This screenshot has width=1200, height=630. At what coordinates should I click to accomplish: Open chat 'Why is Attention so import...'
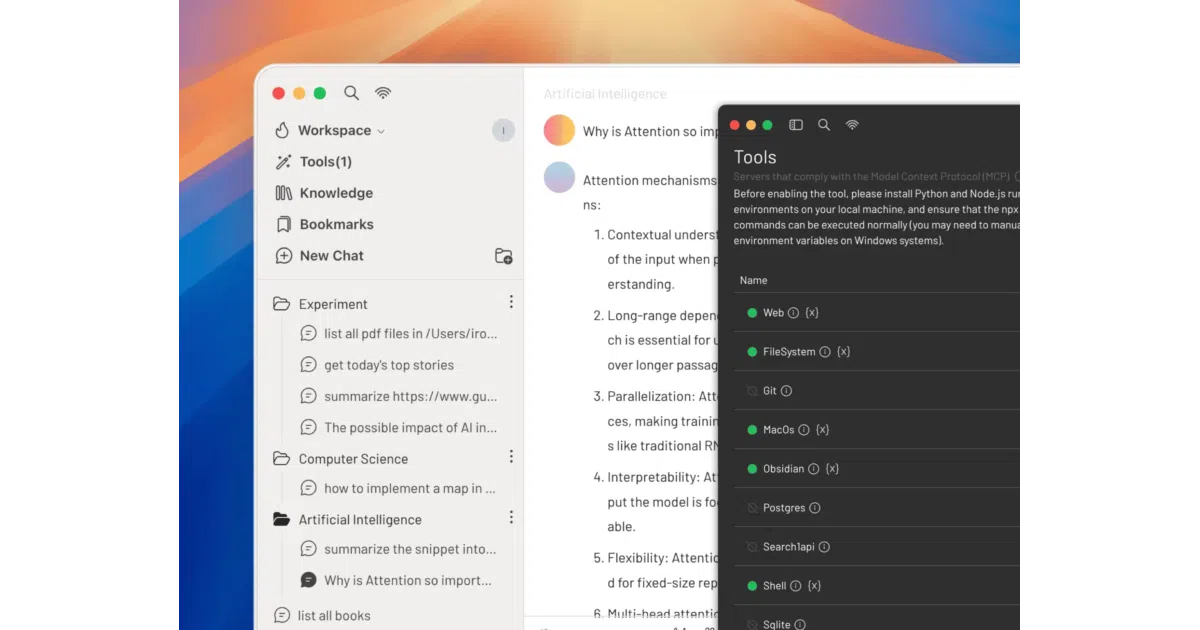(x=396, y=580)
